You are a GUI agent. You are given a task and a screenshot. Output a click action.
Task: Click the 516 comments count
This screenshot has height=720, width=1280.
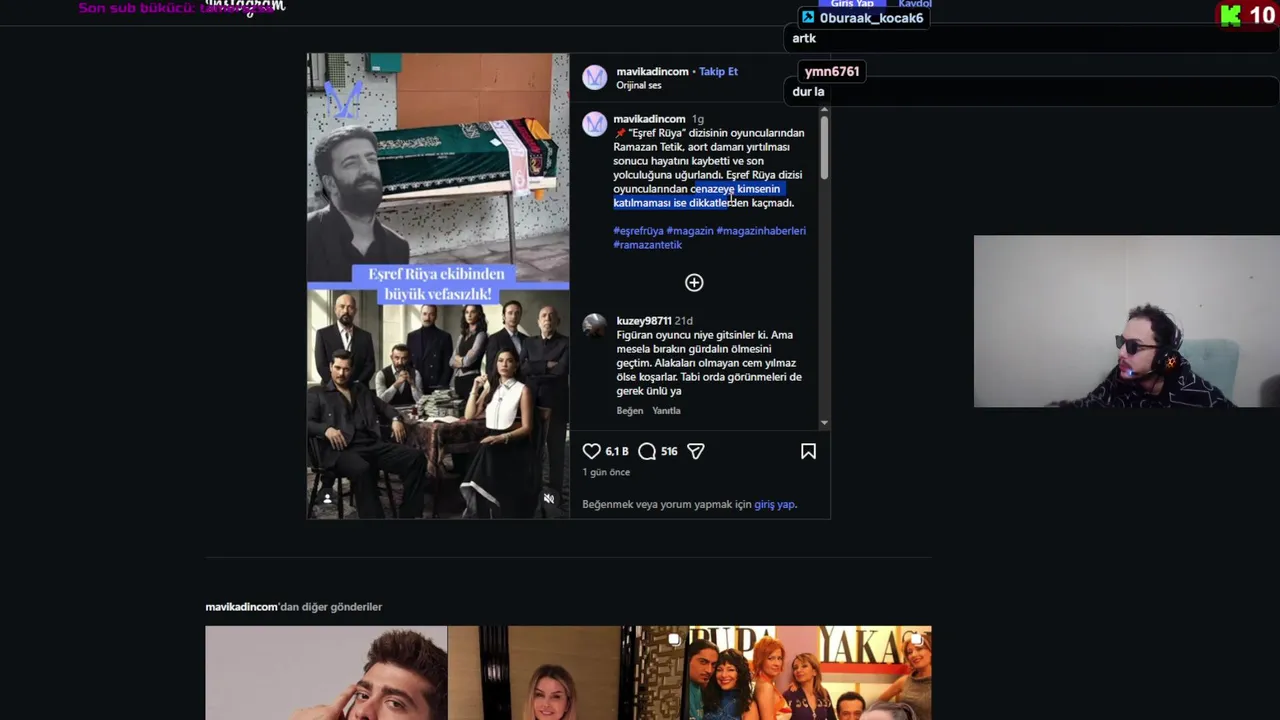(x=669, y=451)
